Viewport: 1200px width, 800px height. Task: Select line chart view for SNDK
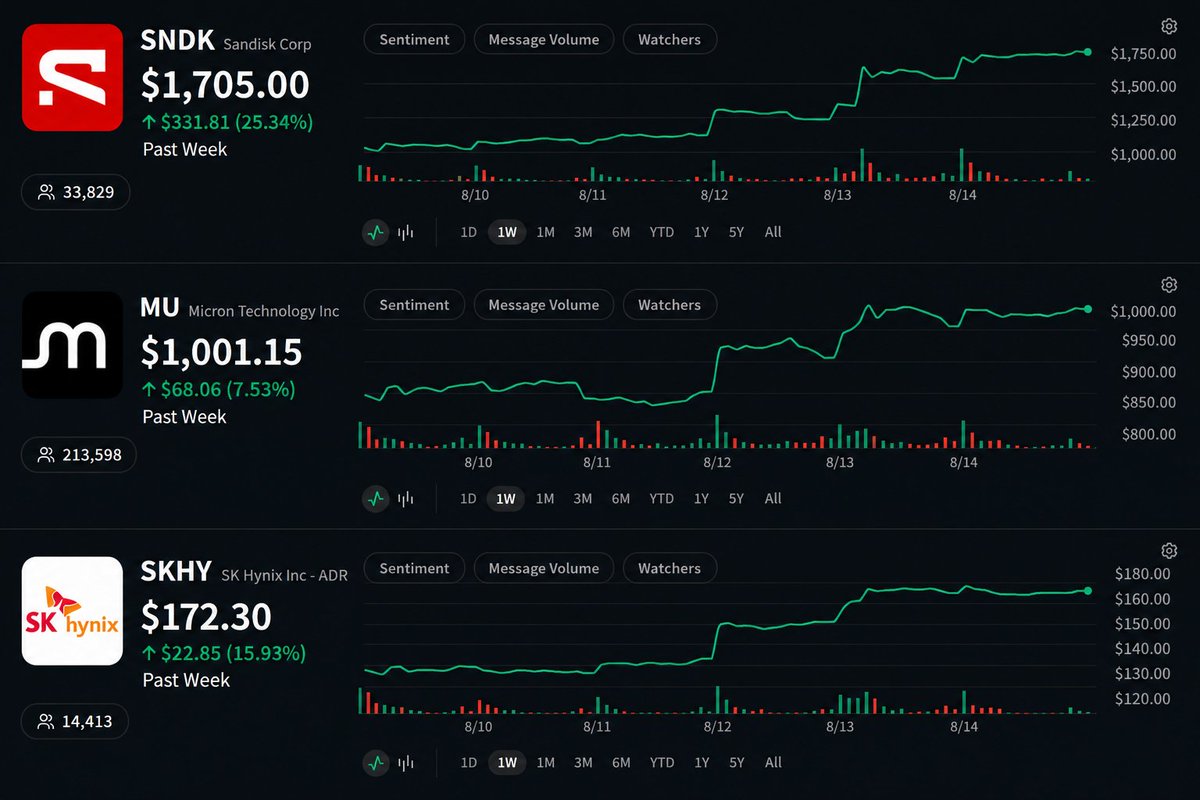tap(376, 232)
